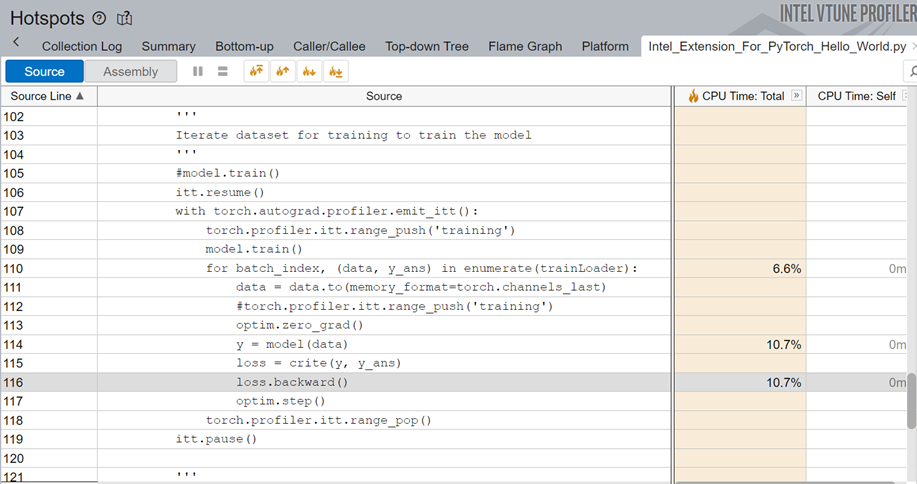
Task: Toggle to the Assembly view
Action: click(130, 71)
